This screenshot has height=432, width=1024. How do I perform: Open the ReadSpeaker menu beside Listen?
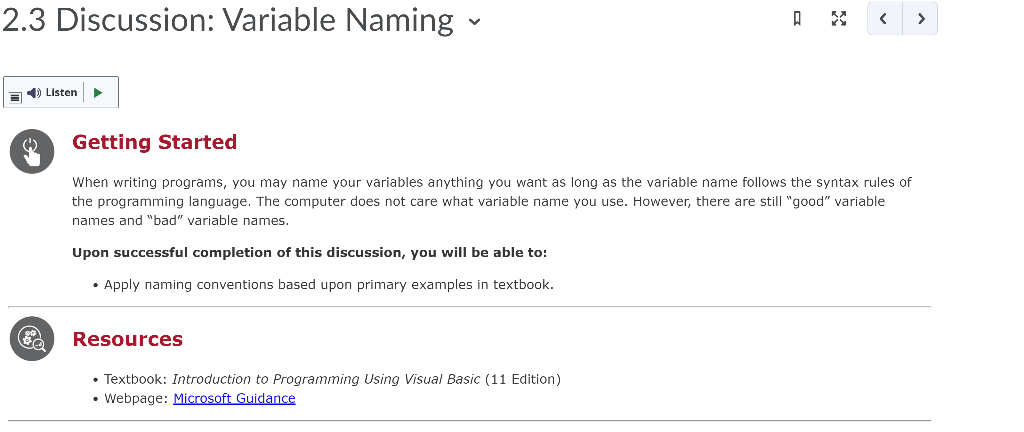[x=16, y=97]
